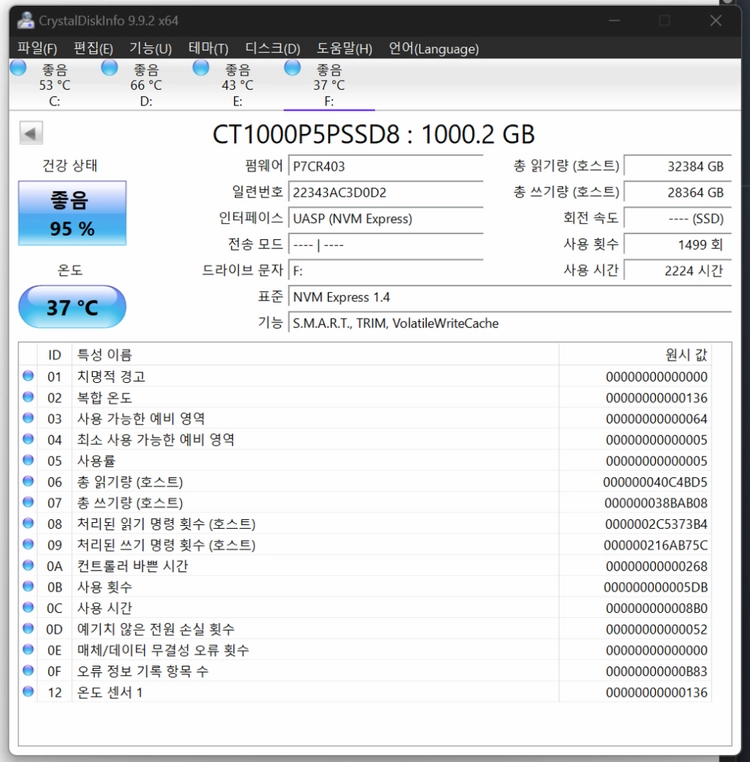Click the serial number field 22343AC3D0D2
This screenshot has height=762, width=750.
coord(386,192)
